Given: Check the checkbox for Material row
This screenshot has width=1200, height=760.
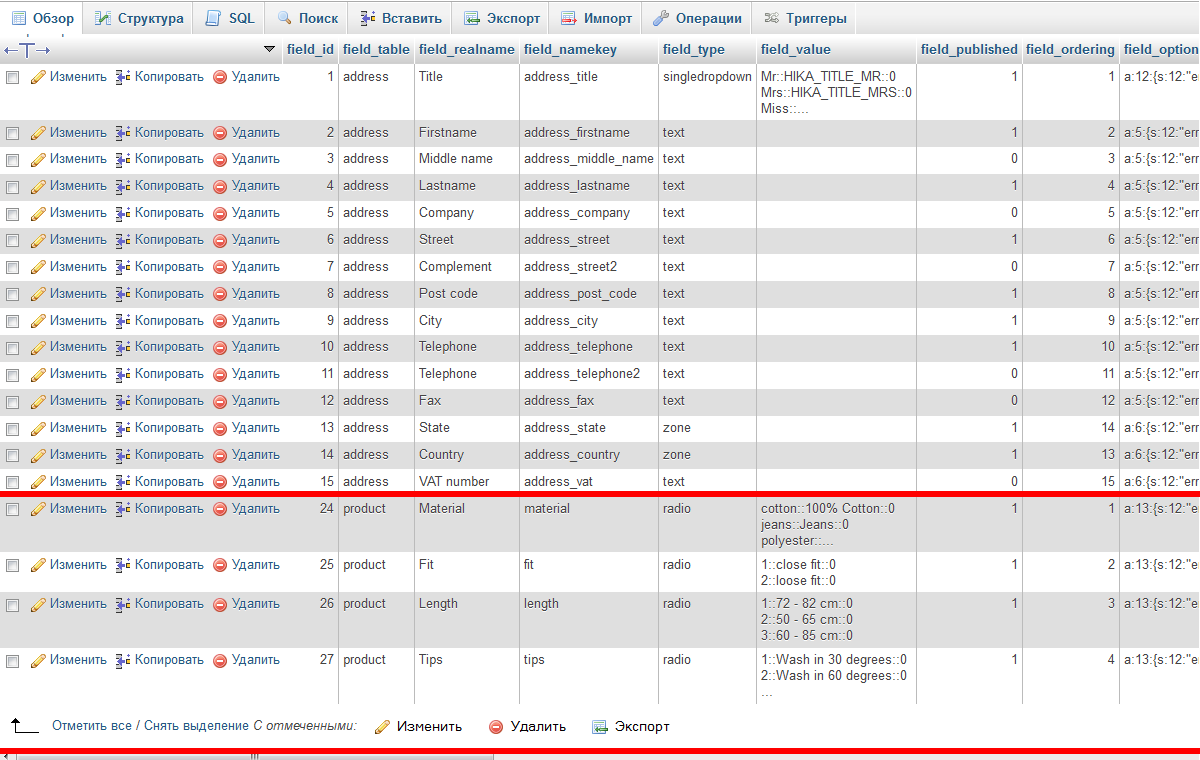Looking at the screenshot, I should pyautogui.click(x=13, y=509).
